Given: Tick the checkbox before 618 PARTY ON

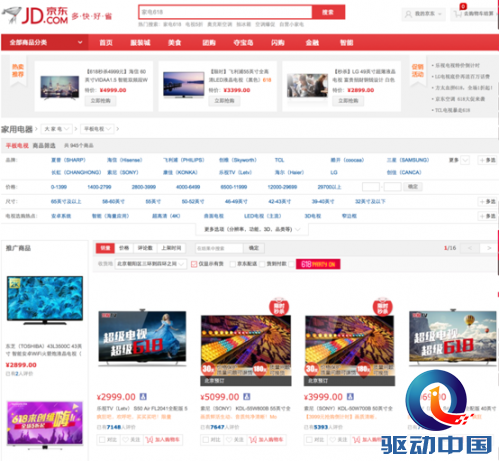Looking at the screenshot, I should point(291,264).
